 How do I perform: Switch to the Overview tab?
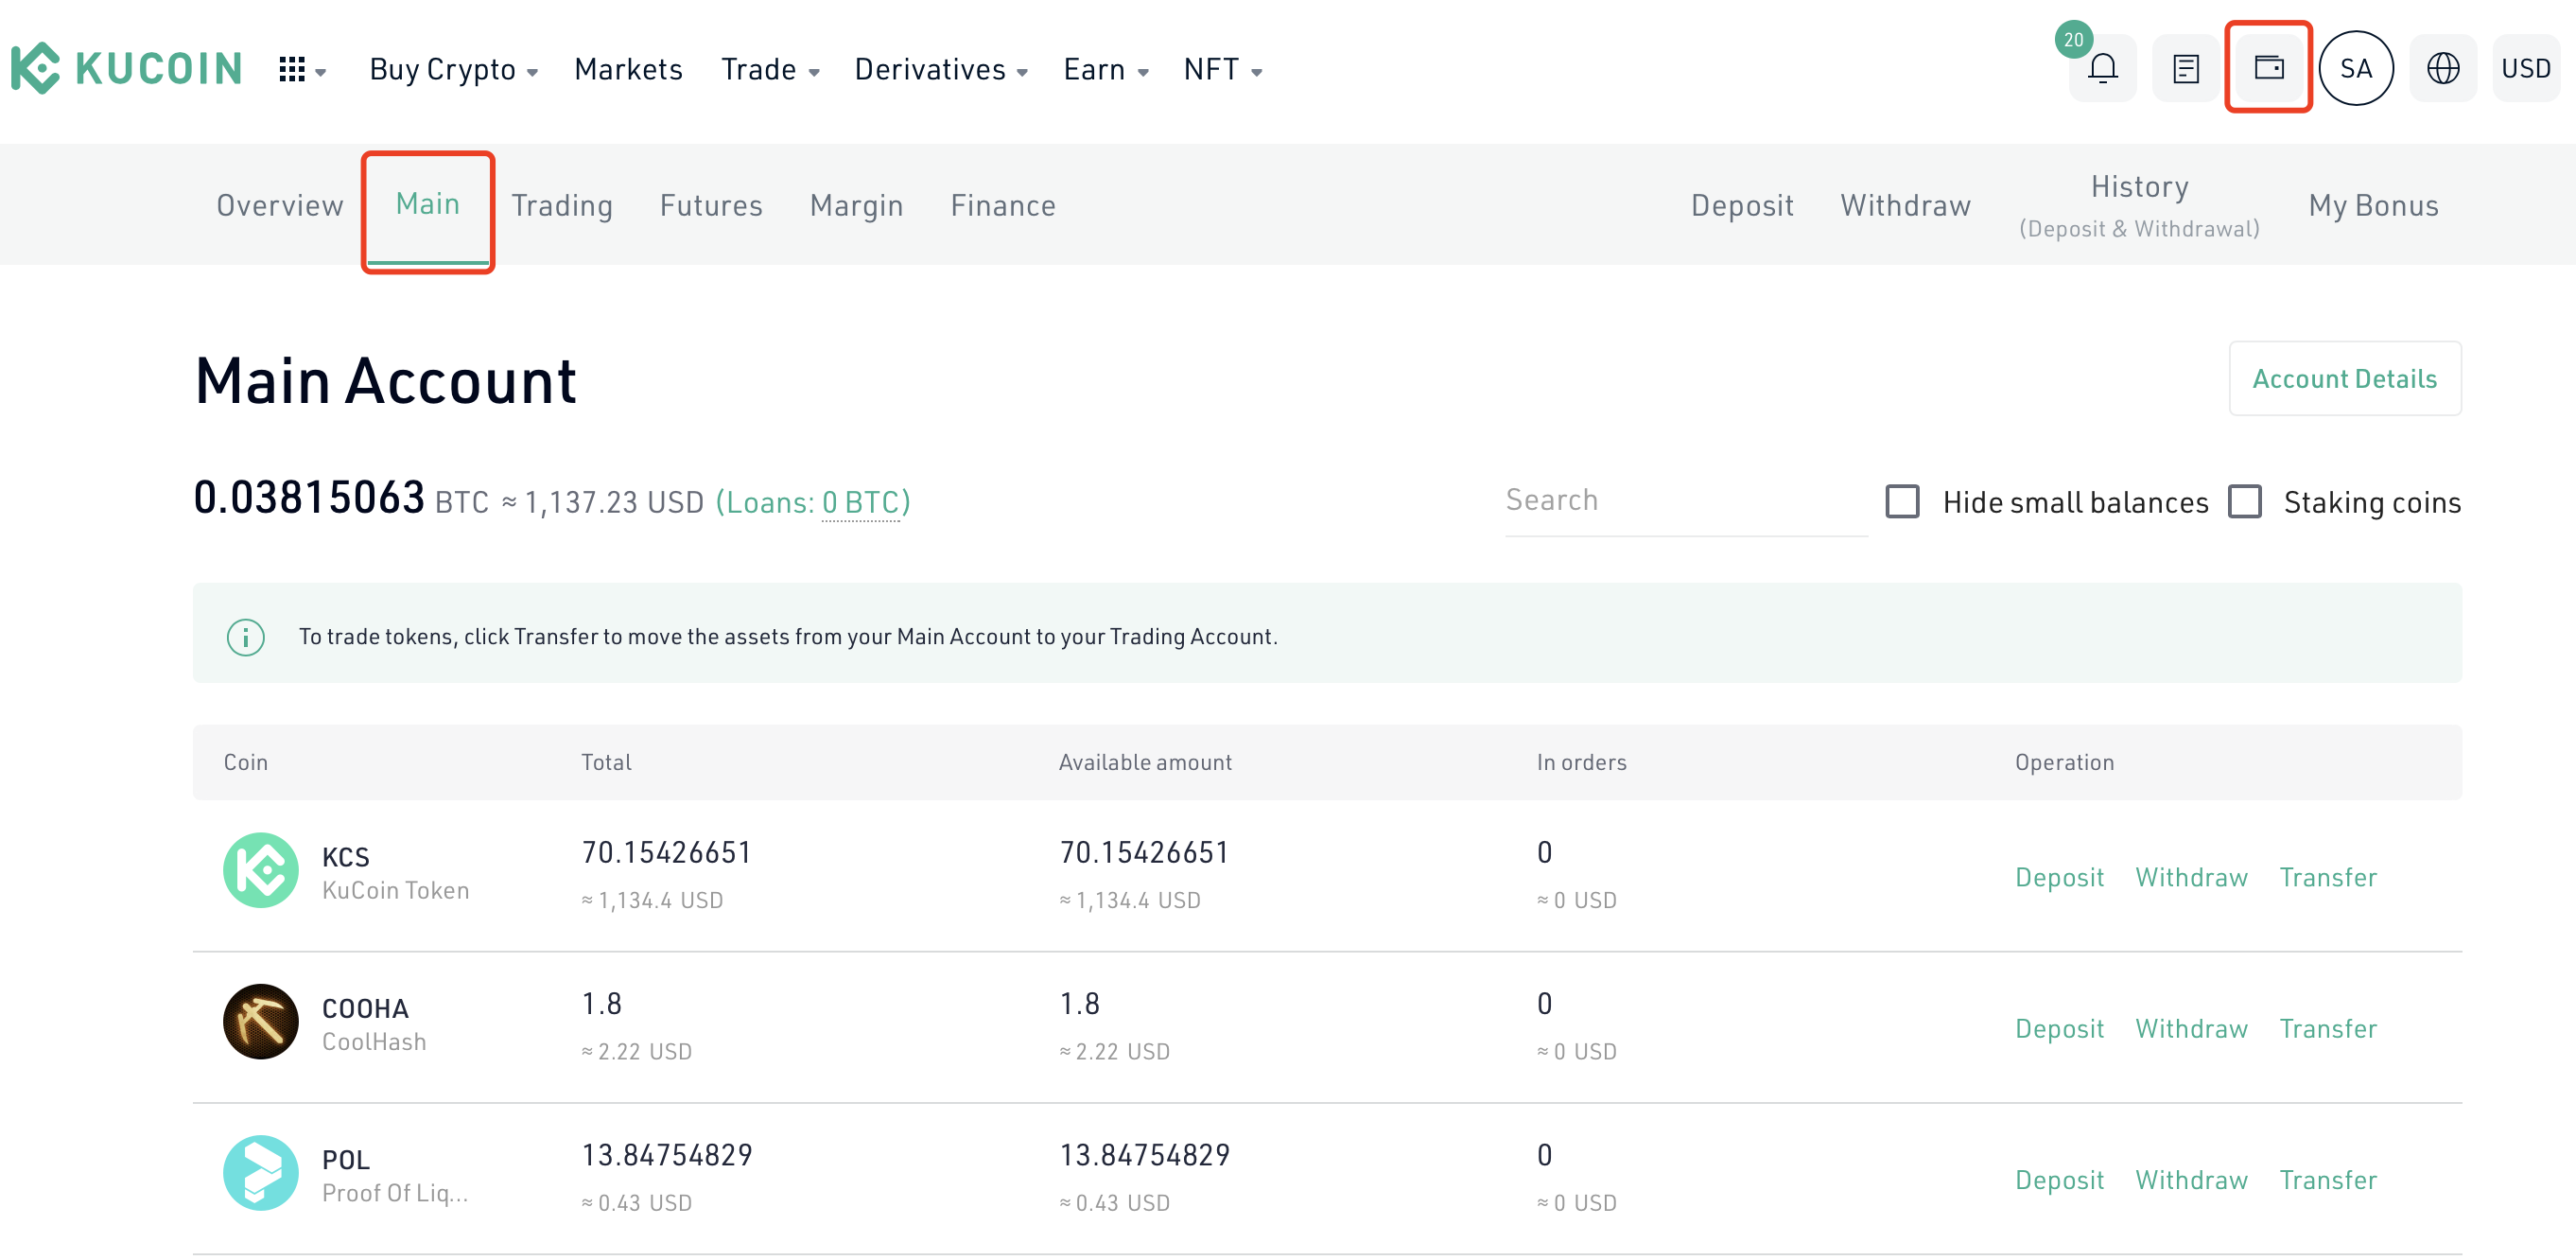point(280,205)
